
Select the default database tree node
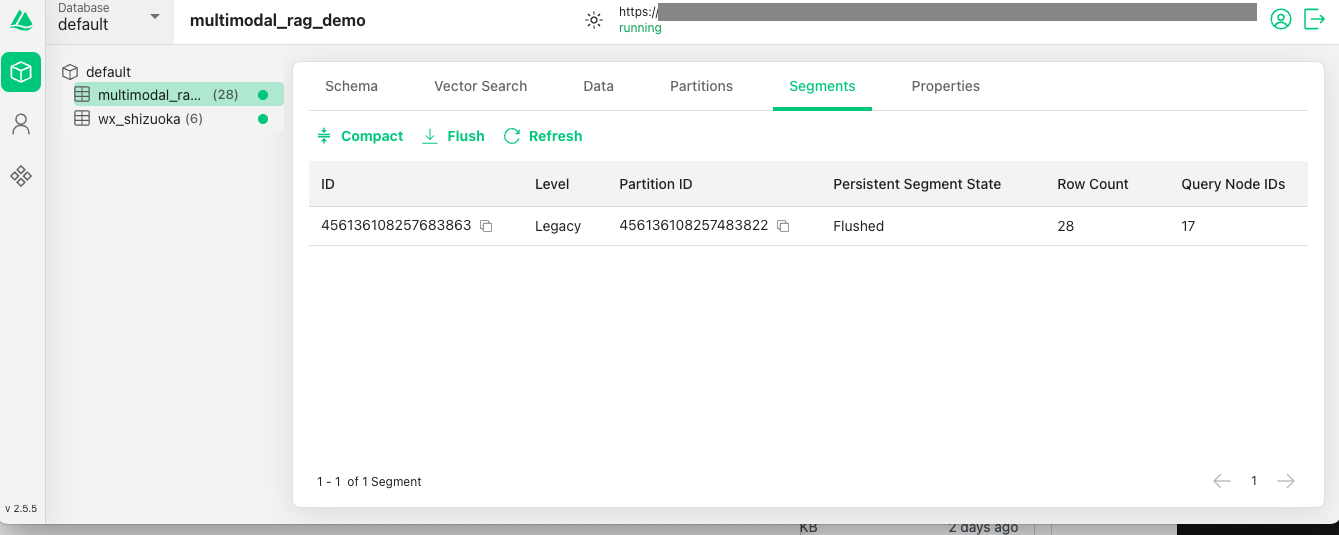(x=108, y=72)
